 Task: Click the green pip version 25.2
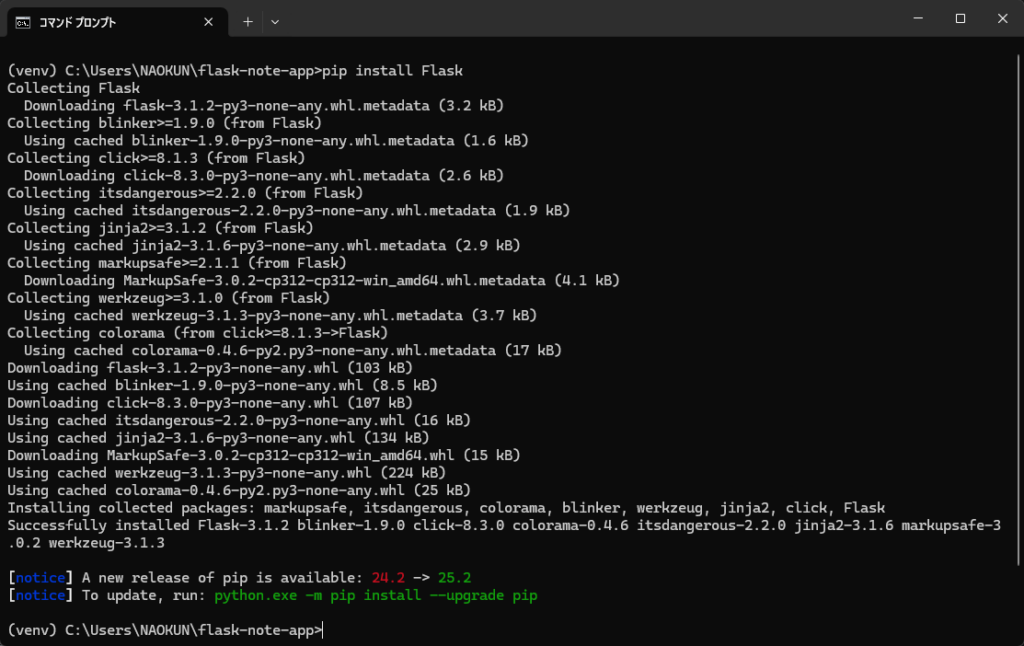[x=455, y=578]
